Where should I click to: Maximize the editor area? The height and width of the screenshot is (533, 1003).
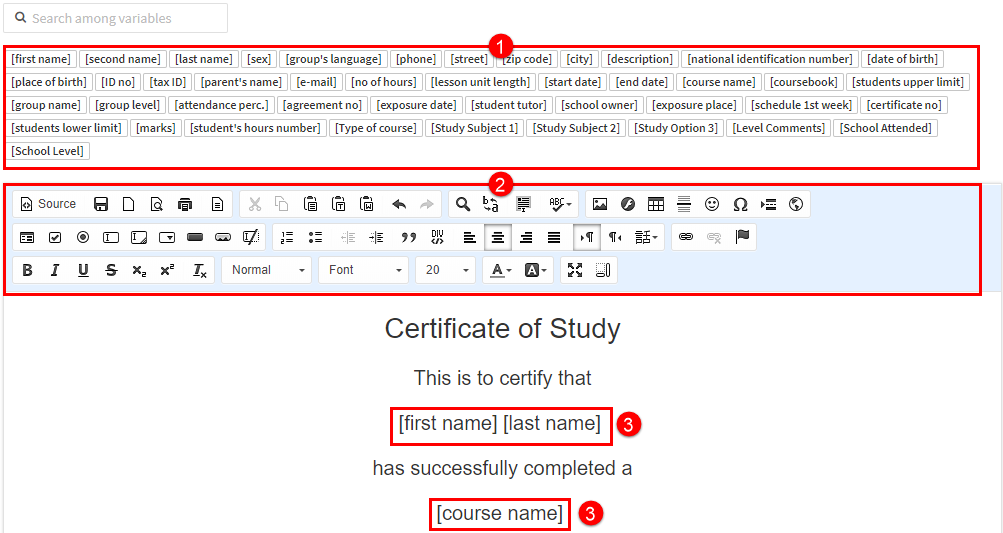coord(574,270)
